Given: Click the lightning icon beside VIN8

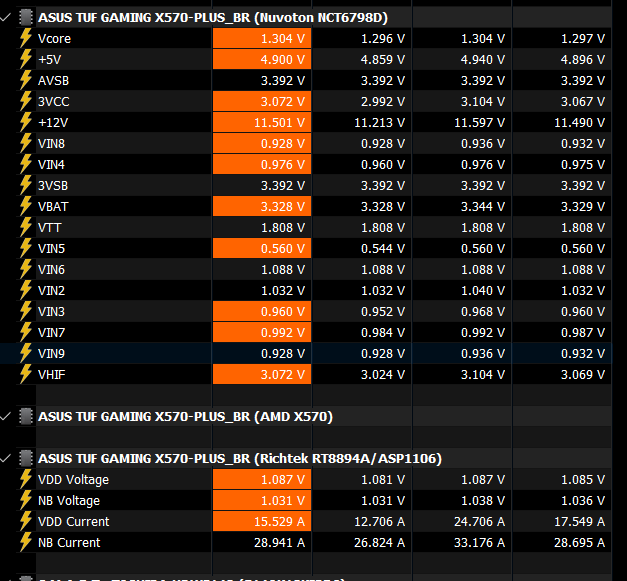Looking at the screenshot, I should (x=26, y=143).
